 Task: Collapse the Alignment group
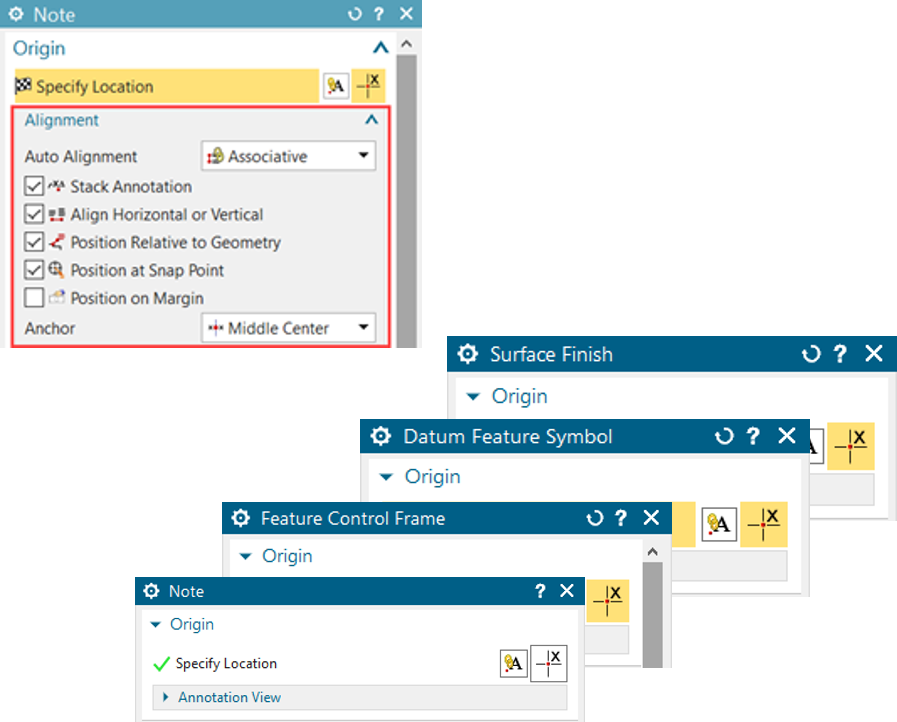372,120
